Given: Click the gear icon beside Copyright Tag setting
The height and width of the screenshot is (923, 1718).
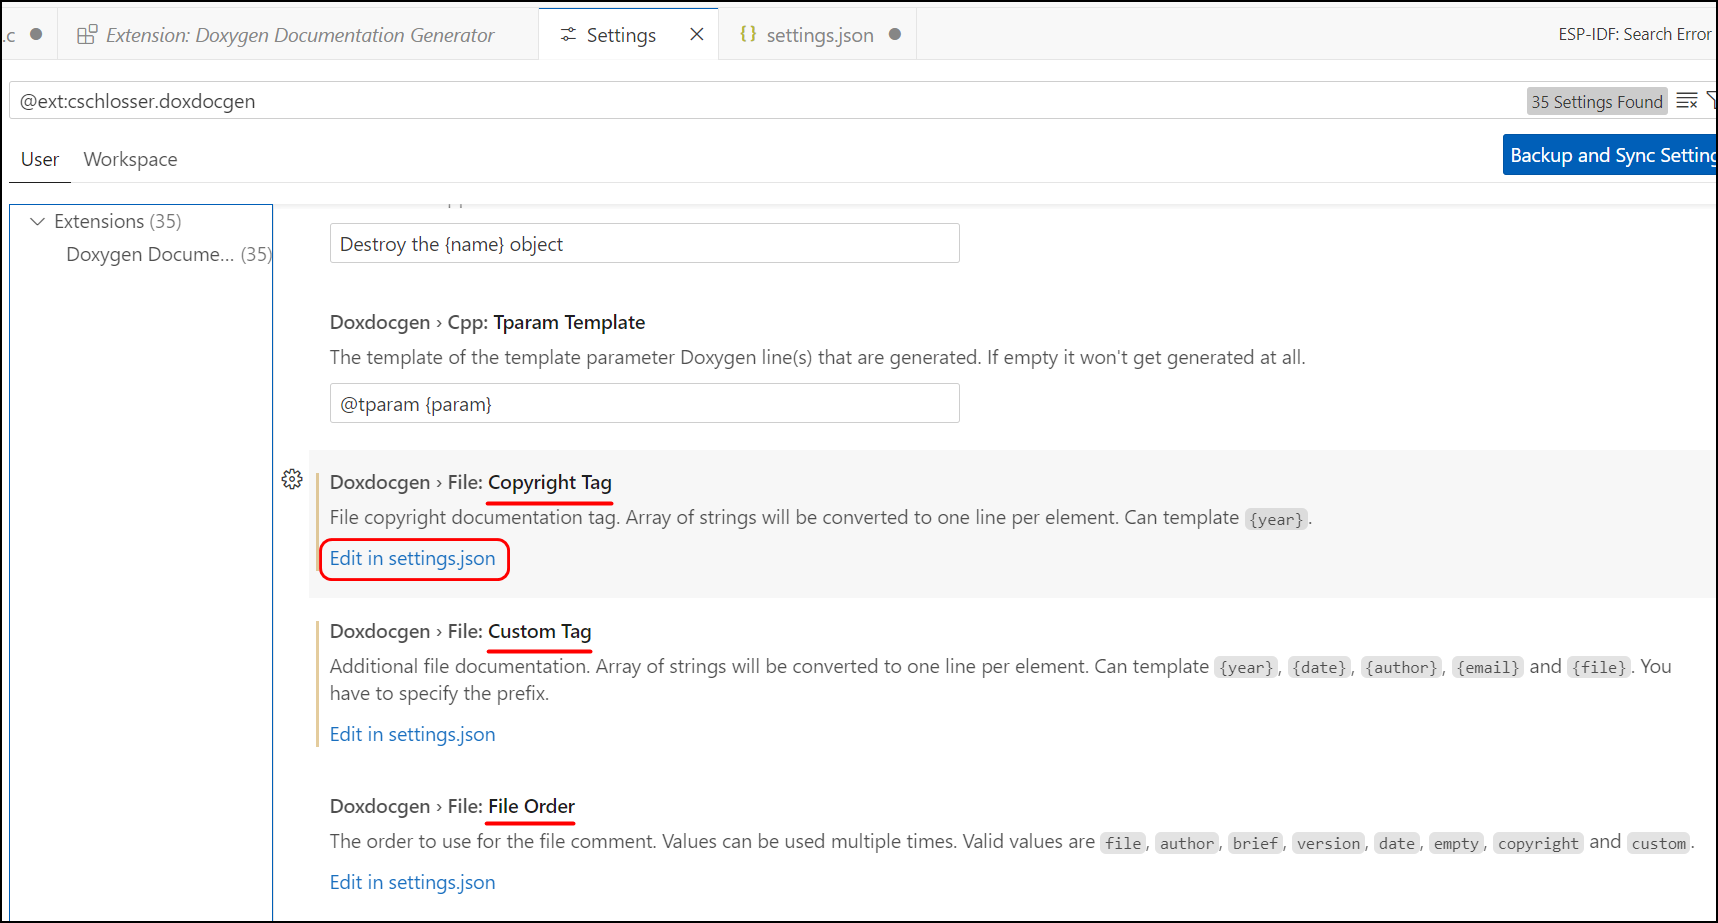Looking at the screenshot, I should pos(292,479).
